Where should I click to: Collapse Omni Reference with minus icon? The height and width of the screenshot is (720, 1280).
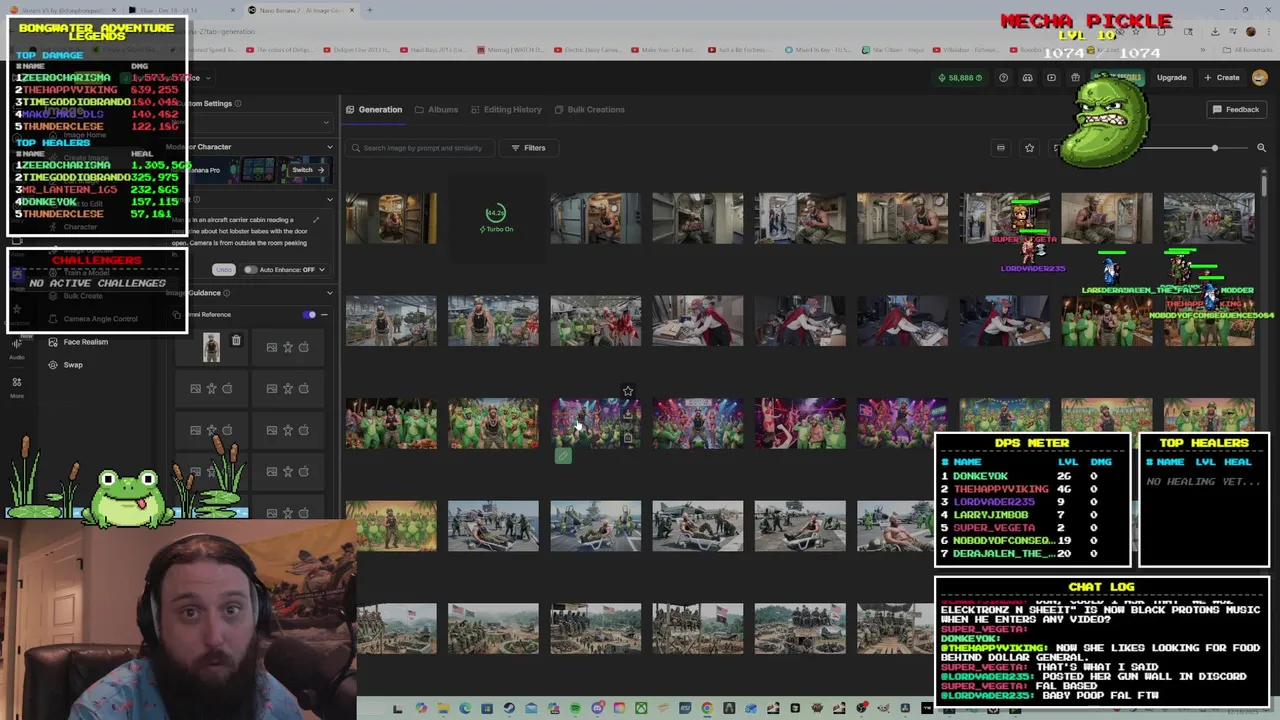pos(324,315)
